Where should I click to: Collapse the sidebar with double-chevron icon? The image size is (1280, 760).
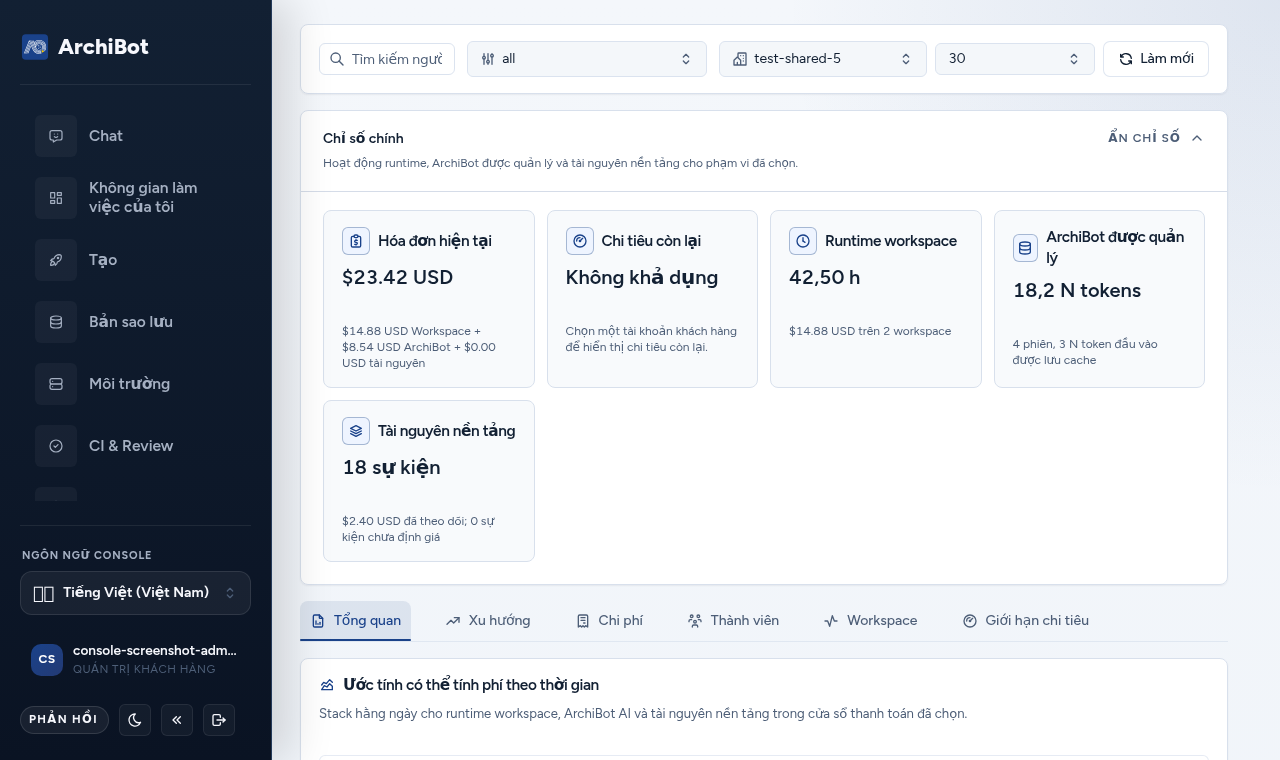click(177, 720)
